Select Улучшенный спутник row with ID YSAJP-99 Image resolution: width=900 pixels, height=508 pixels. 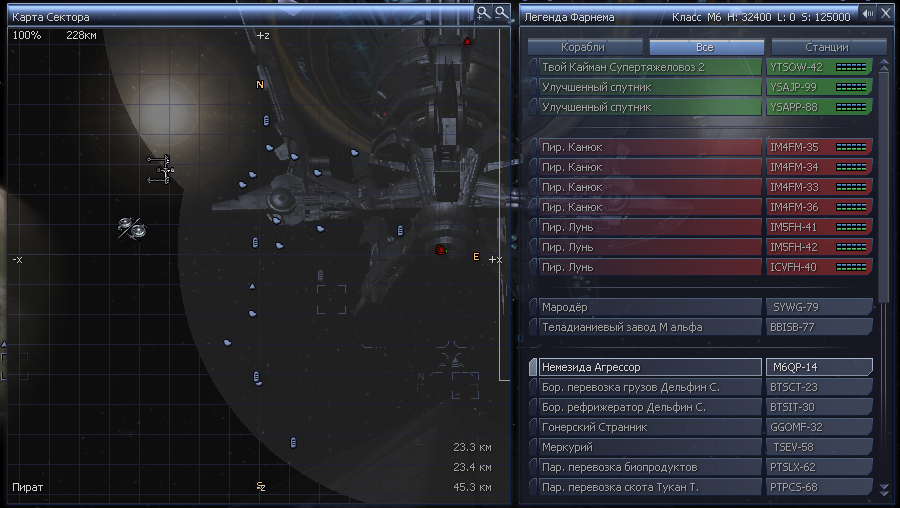650,87
